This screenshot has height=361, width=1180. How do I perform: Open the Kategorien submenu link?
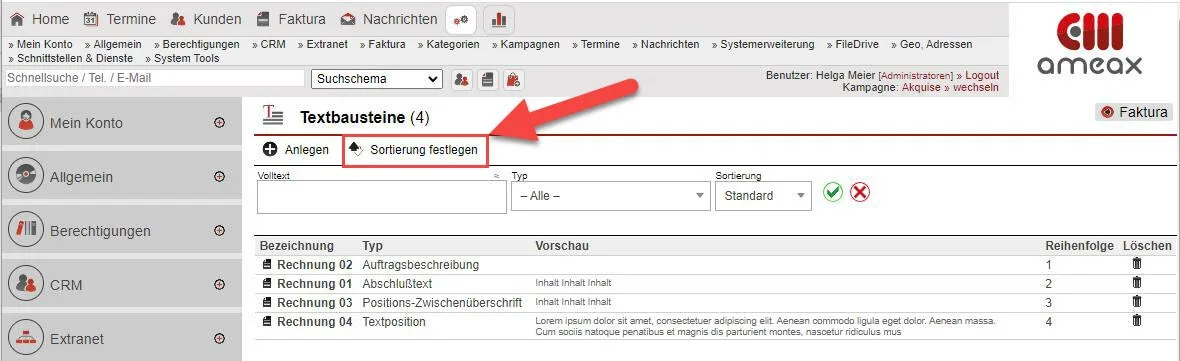(x=449, y=44)
